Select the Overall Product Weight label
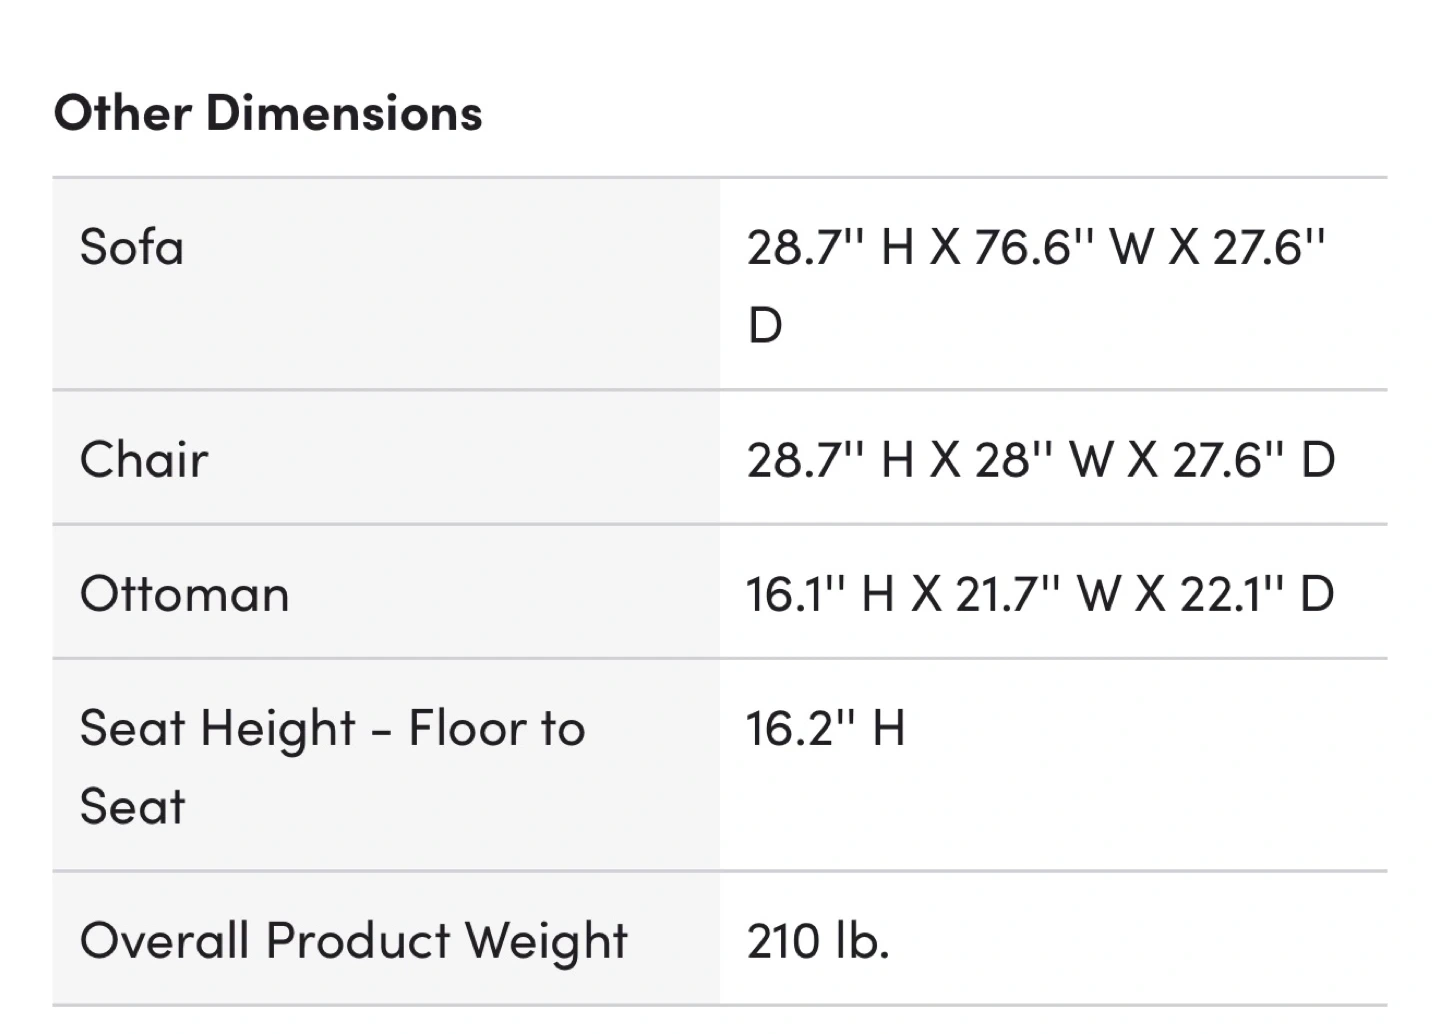The height and width of the screenshot is (1034, 1440). pyautogui.click(x=354, y=941)
